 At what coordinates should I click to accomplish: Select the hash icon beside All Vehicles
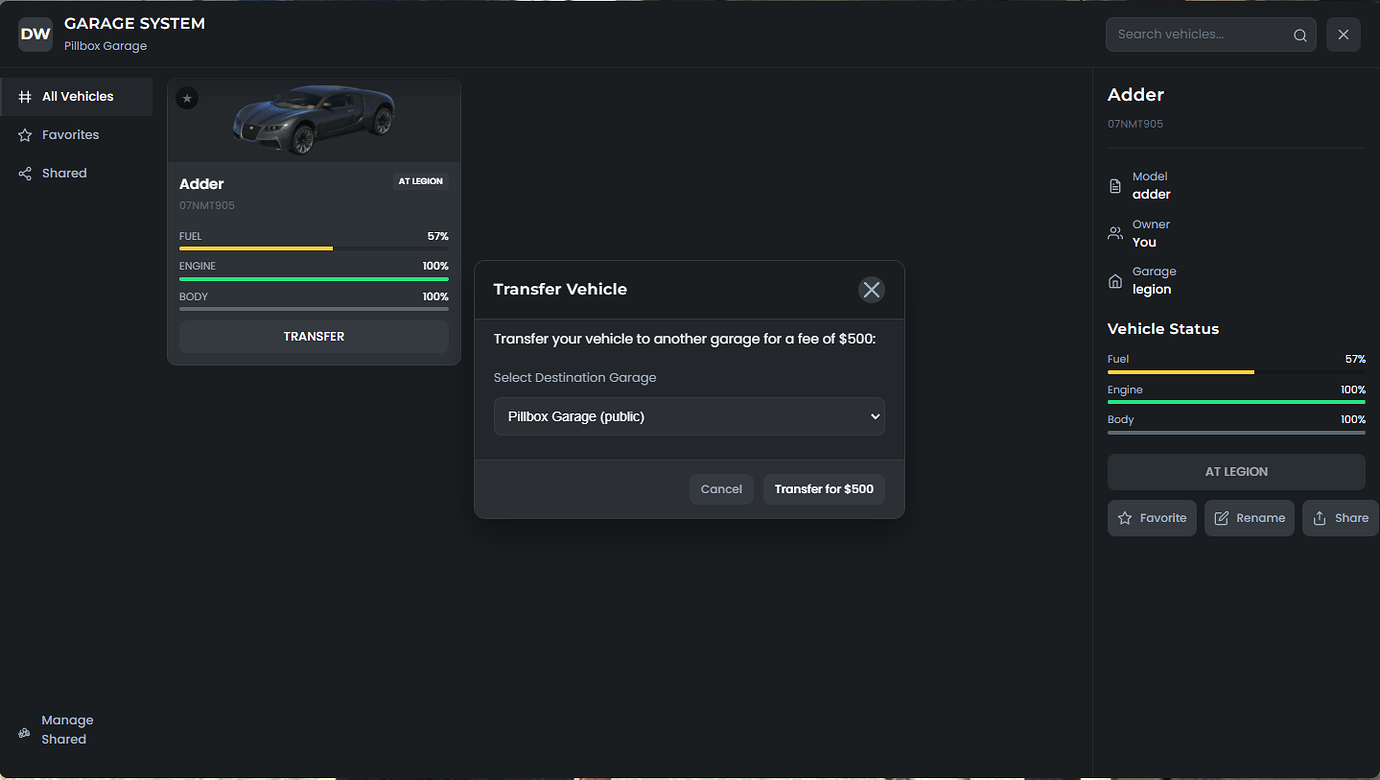click(24, 96)
